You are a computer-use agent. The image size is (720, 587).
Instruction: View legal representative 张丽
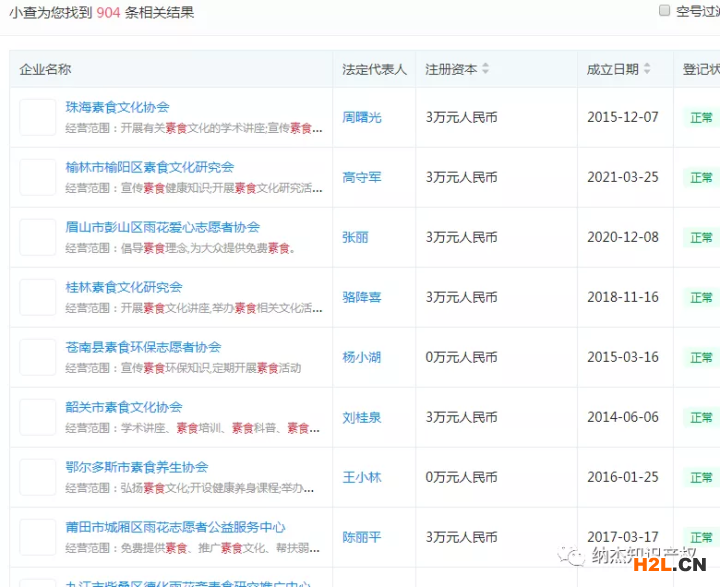355,237
